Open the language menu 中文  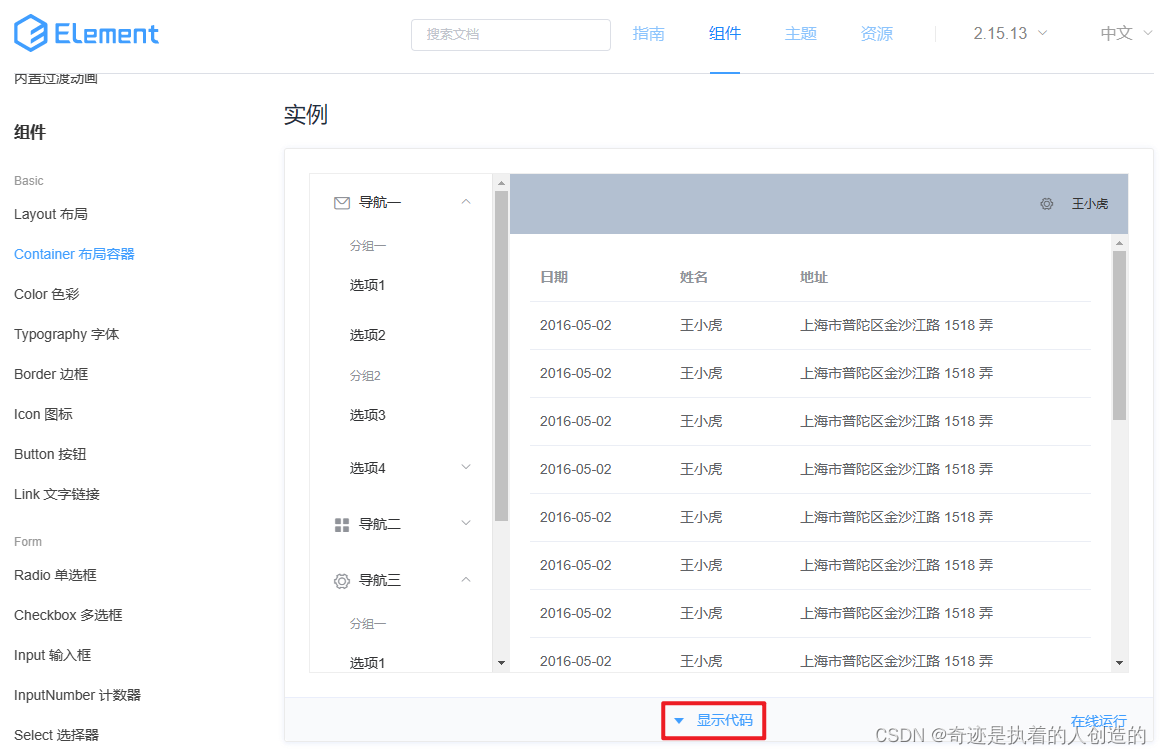point(1122,32)
